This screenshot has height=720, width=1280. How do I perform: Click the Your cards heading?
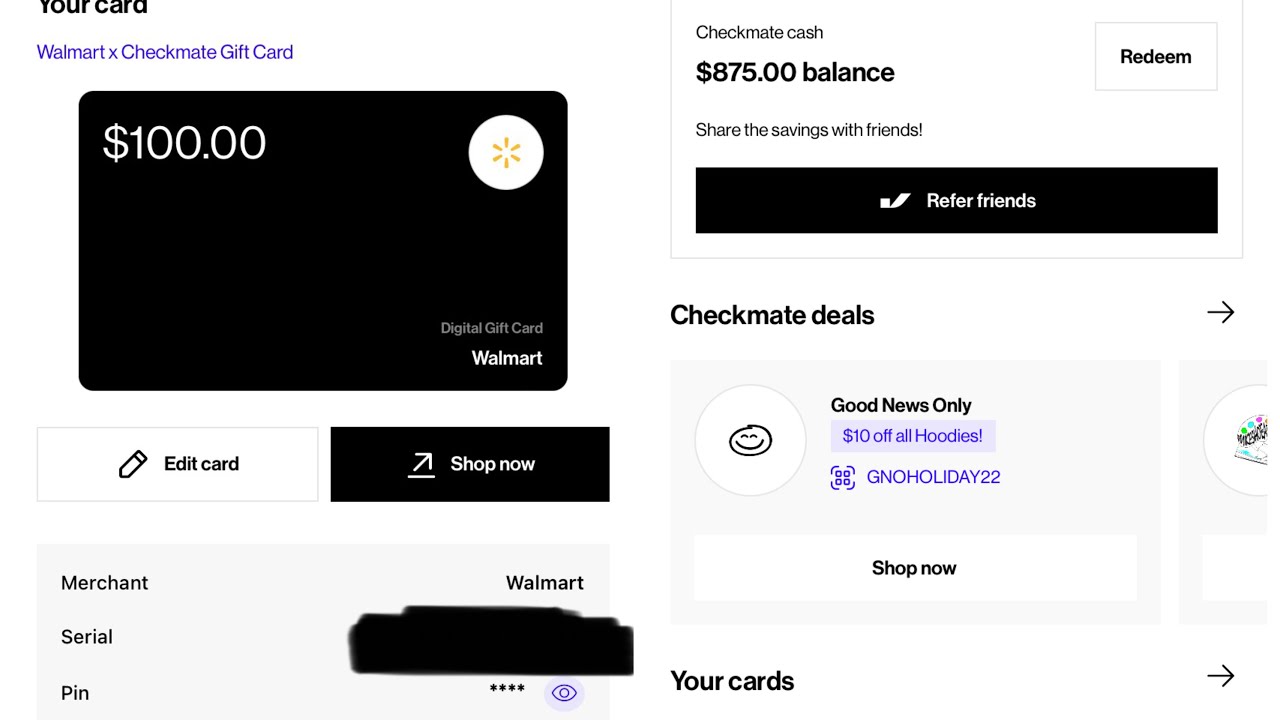pyautogui.click(x=732, y=681)
